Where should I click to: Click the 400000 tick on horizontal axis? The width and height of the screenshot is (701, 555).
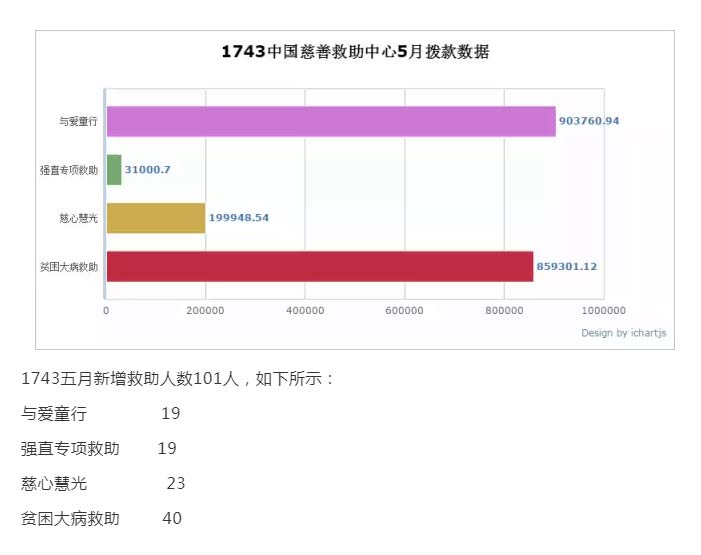pos(305,311)
